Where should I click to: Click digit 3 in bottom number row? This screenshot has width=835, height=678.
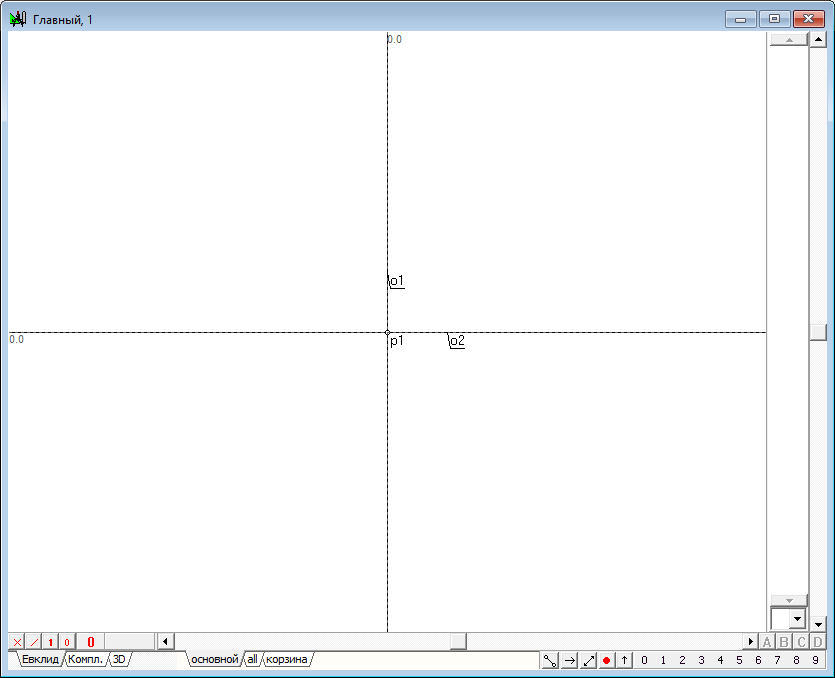(701, 660)
